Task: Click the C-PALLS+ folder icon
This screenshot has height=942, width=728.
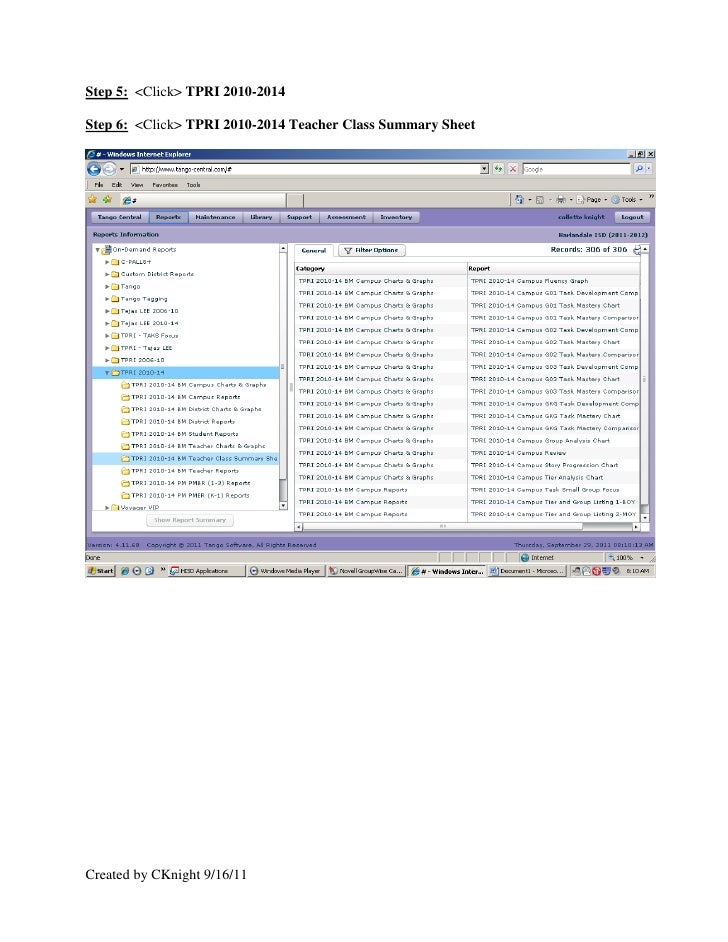Action: pos(115,263)
